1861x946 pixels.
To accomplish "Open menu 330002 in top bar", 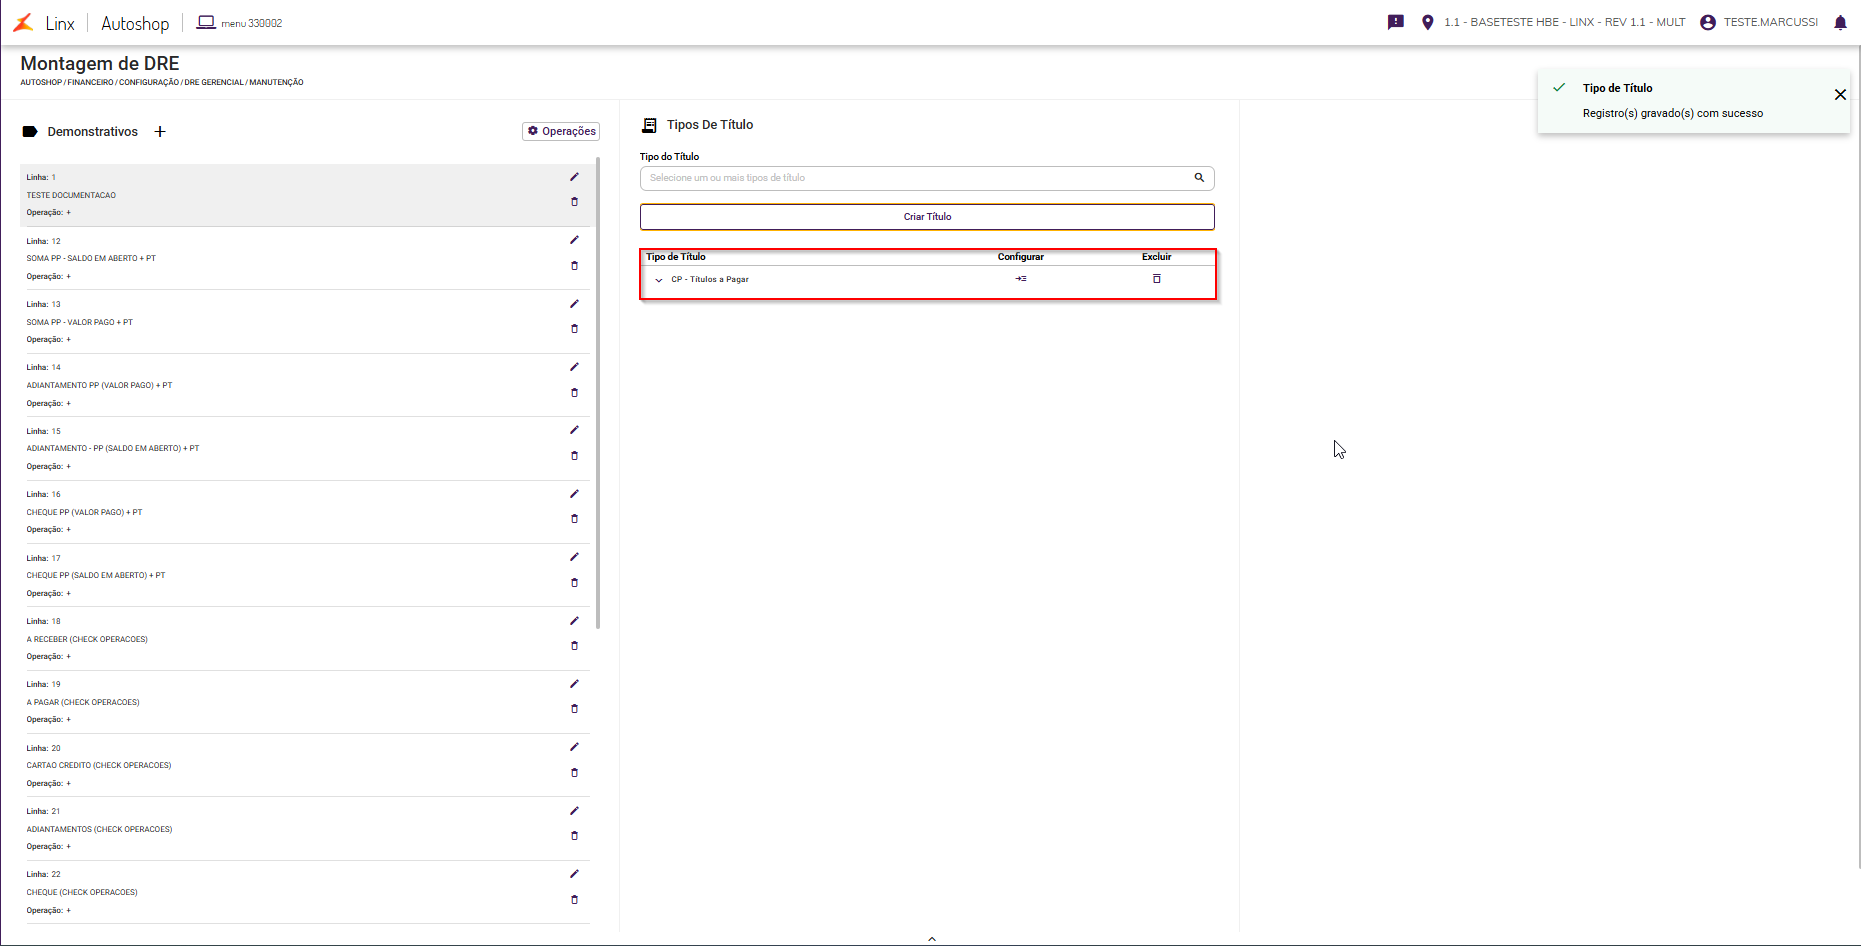I will pyautogui.click(x=239, y=23).
